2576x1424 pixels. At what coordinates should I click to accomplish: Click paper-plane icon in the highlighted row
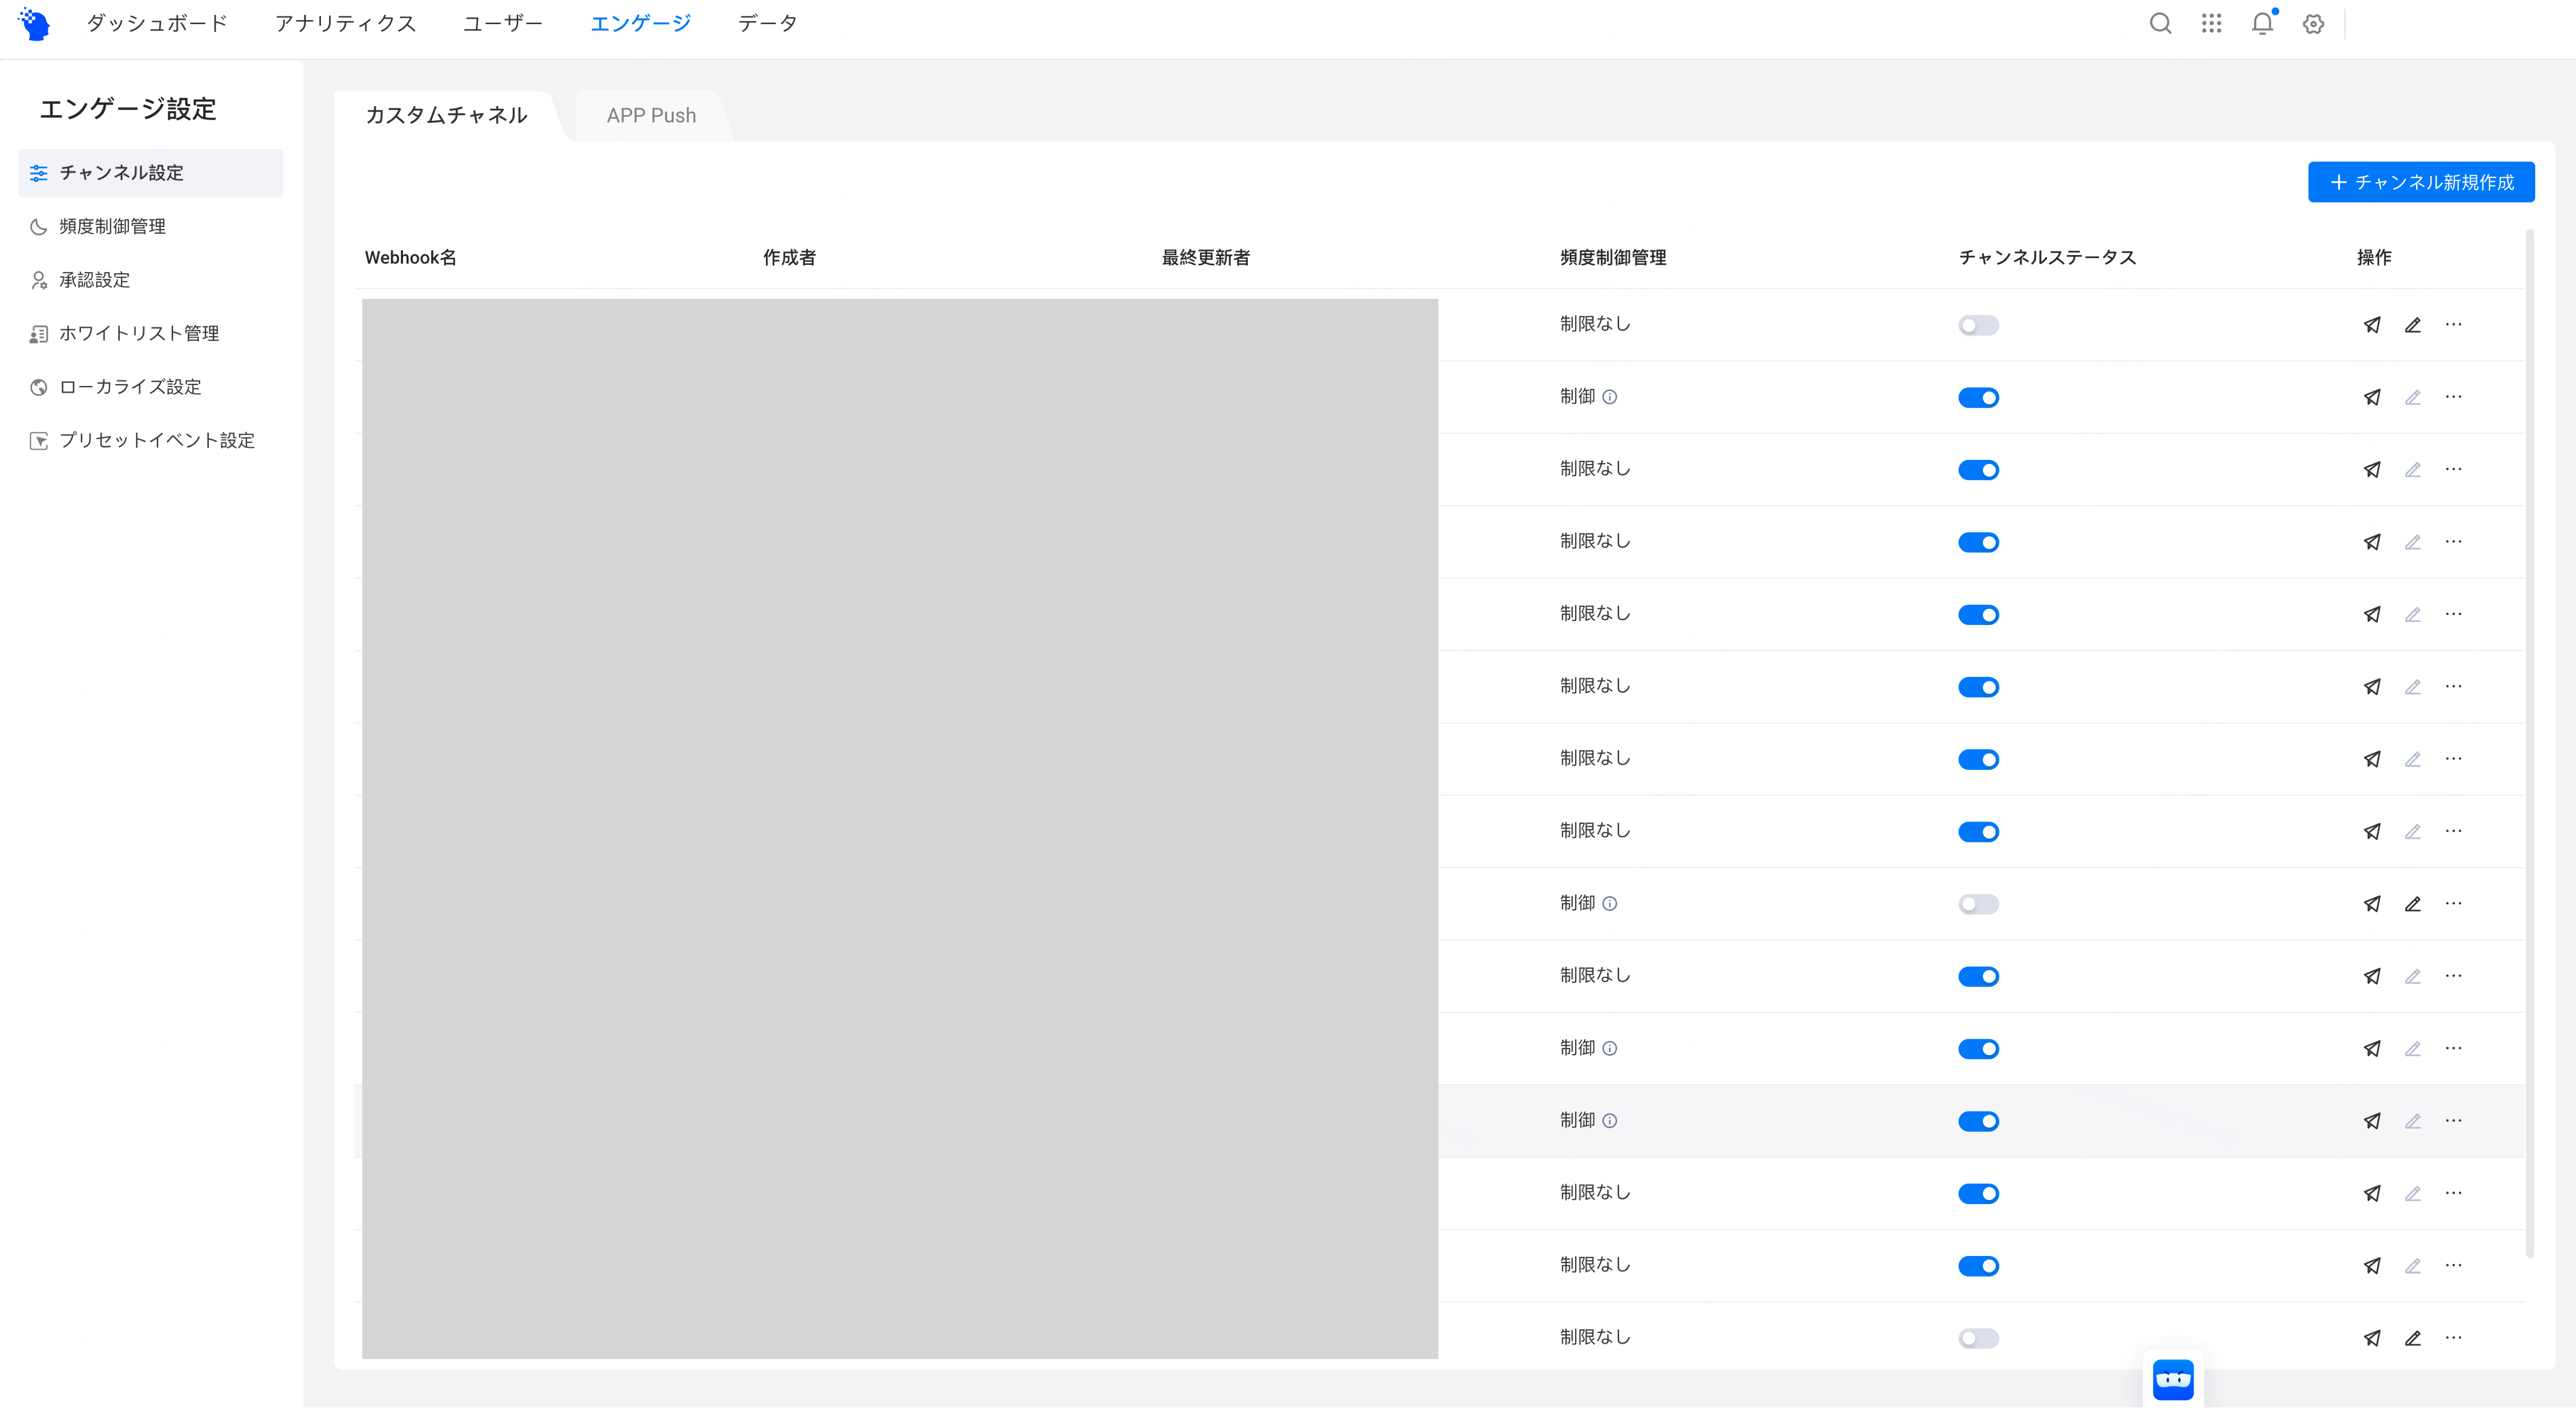point(2372,1121)
